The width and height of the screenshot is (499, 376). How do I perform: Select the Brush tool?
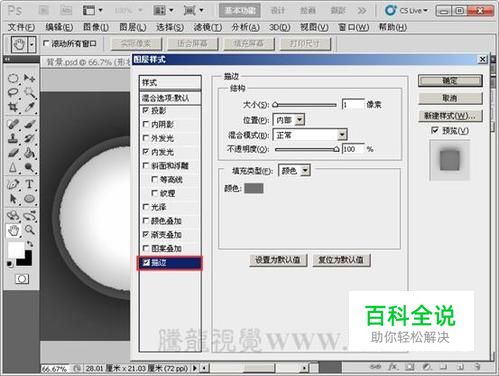[x=29, y=124]
